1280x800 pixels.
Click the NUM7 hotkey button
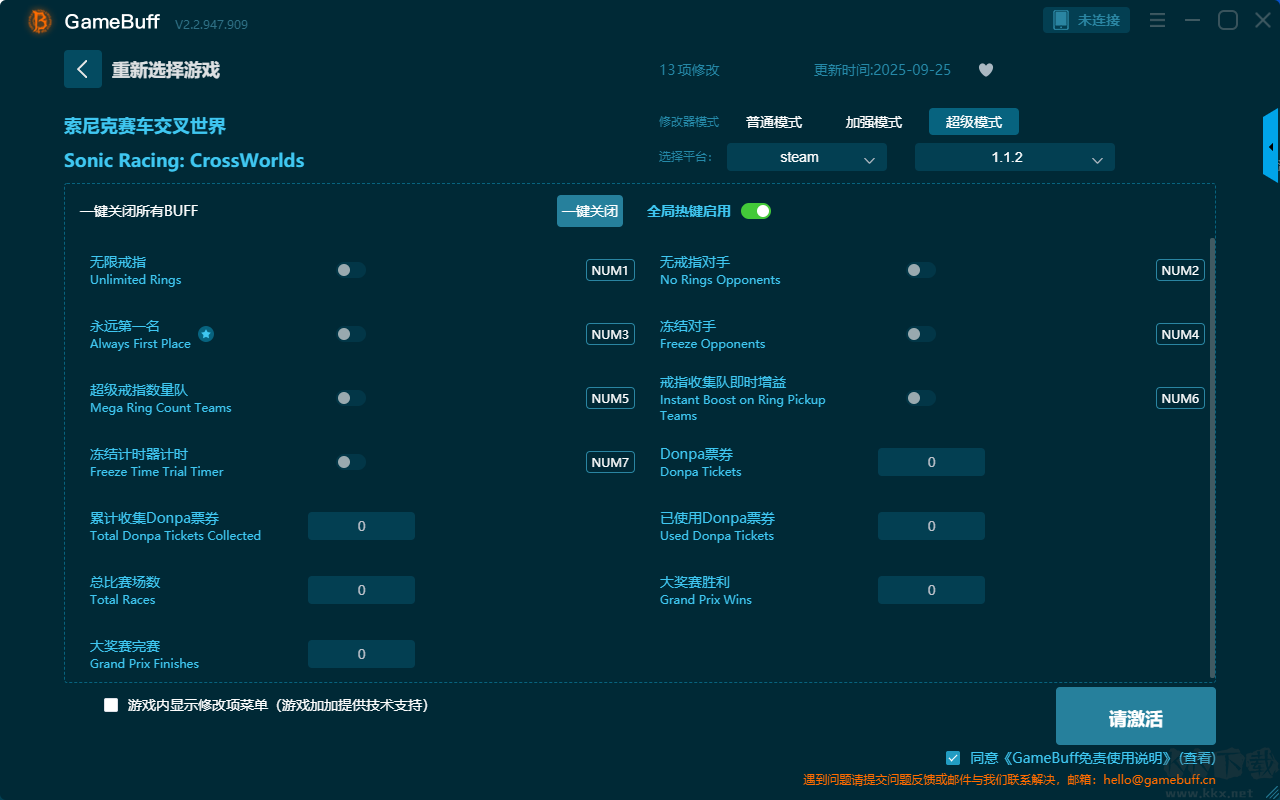pos(610,462)
